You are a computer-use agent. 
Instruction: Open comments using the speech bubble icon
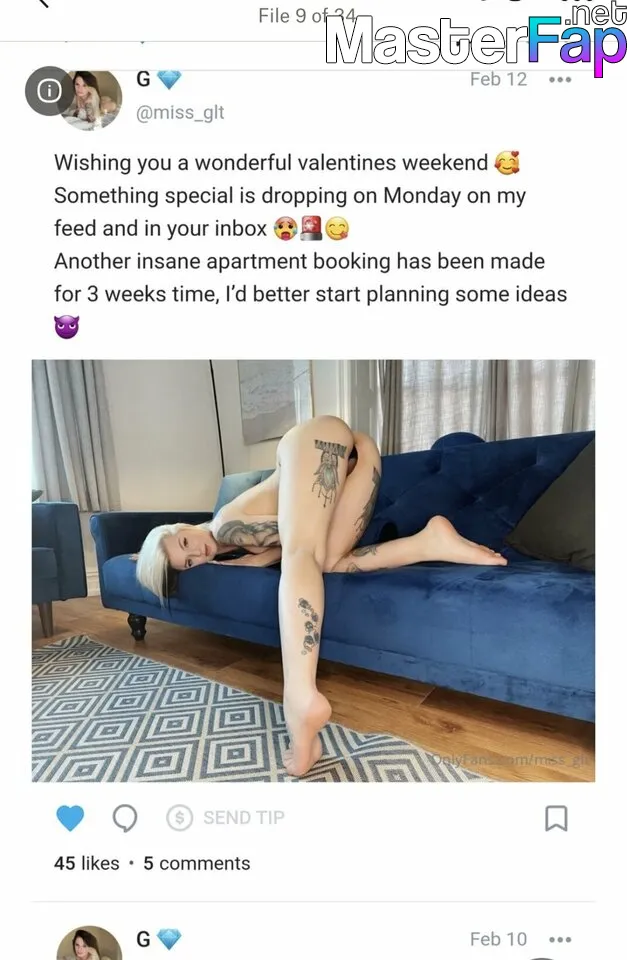click(125, 818)
